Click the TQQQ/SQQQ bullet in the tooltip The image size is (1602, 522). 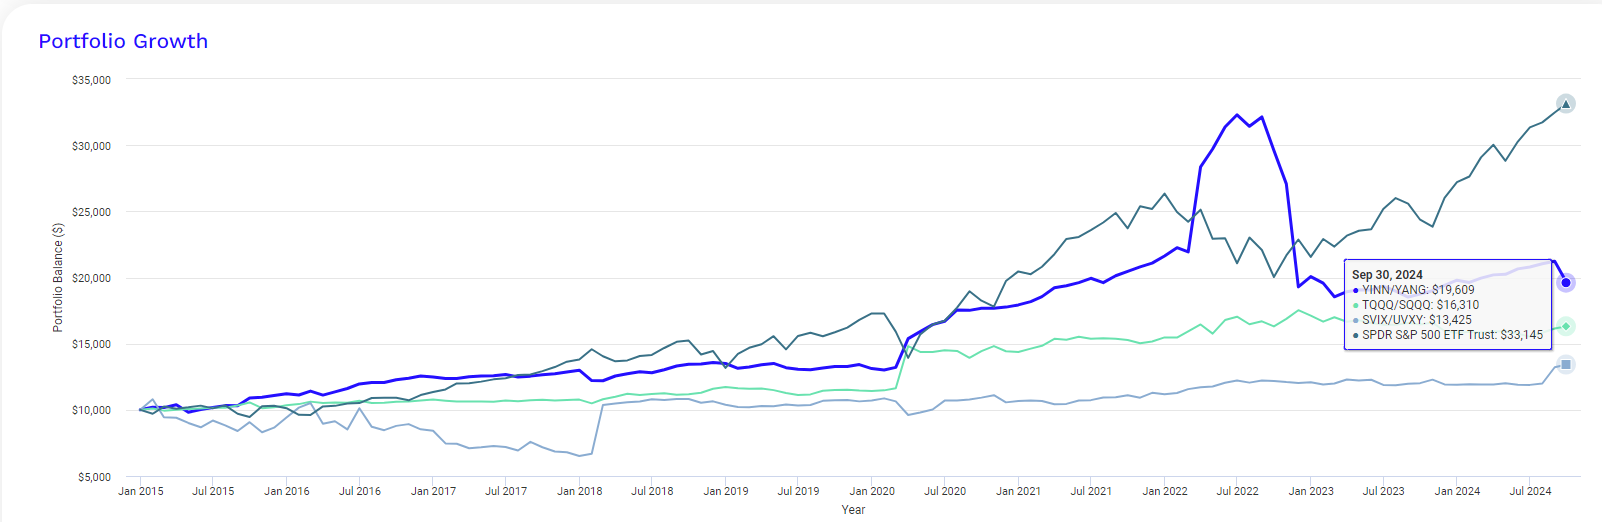point(1356,305)
